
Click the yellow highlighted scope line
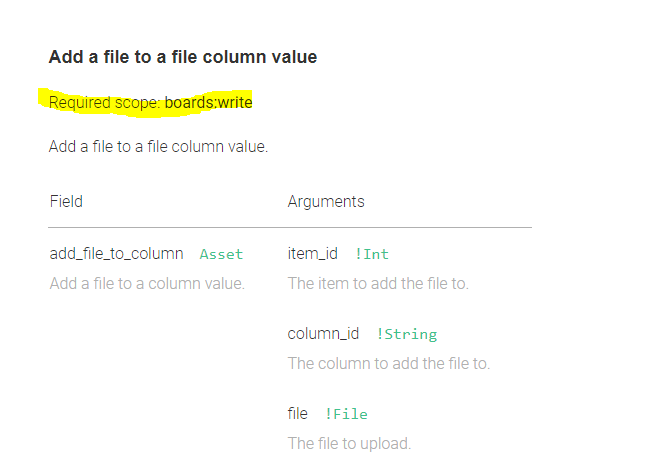point(145,102)
